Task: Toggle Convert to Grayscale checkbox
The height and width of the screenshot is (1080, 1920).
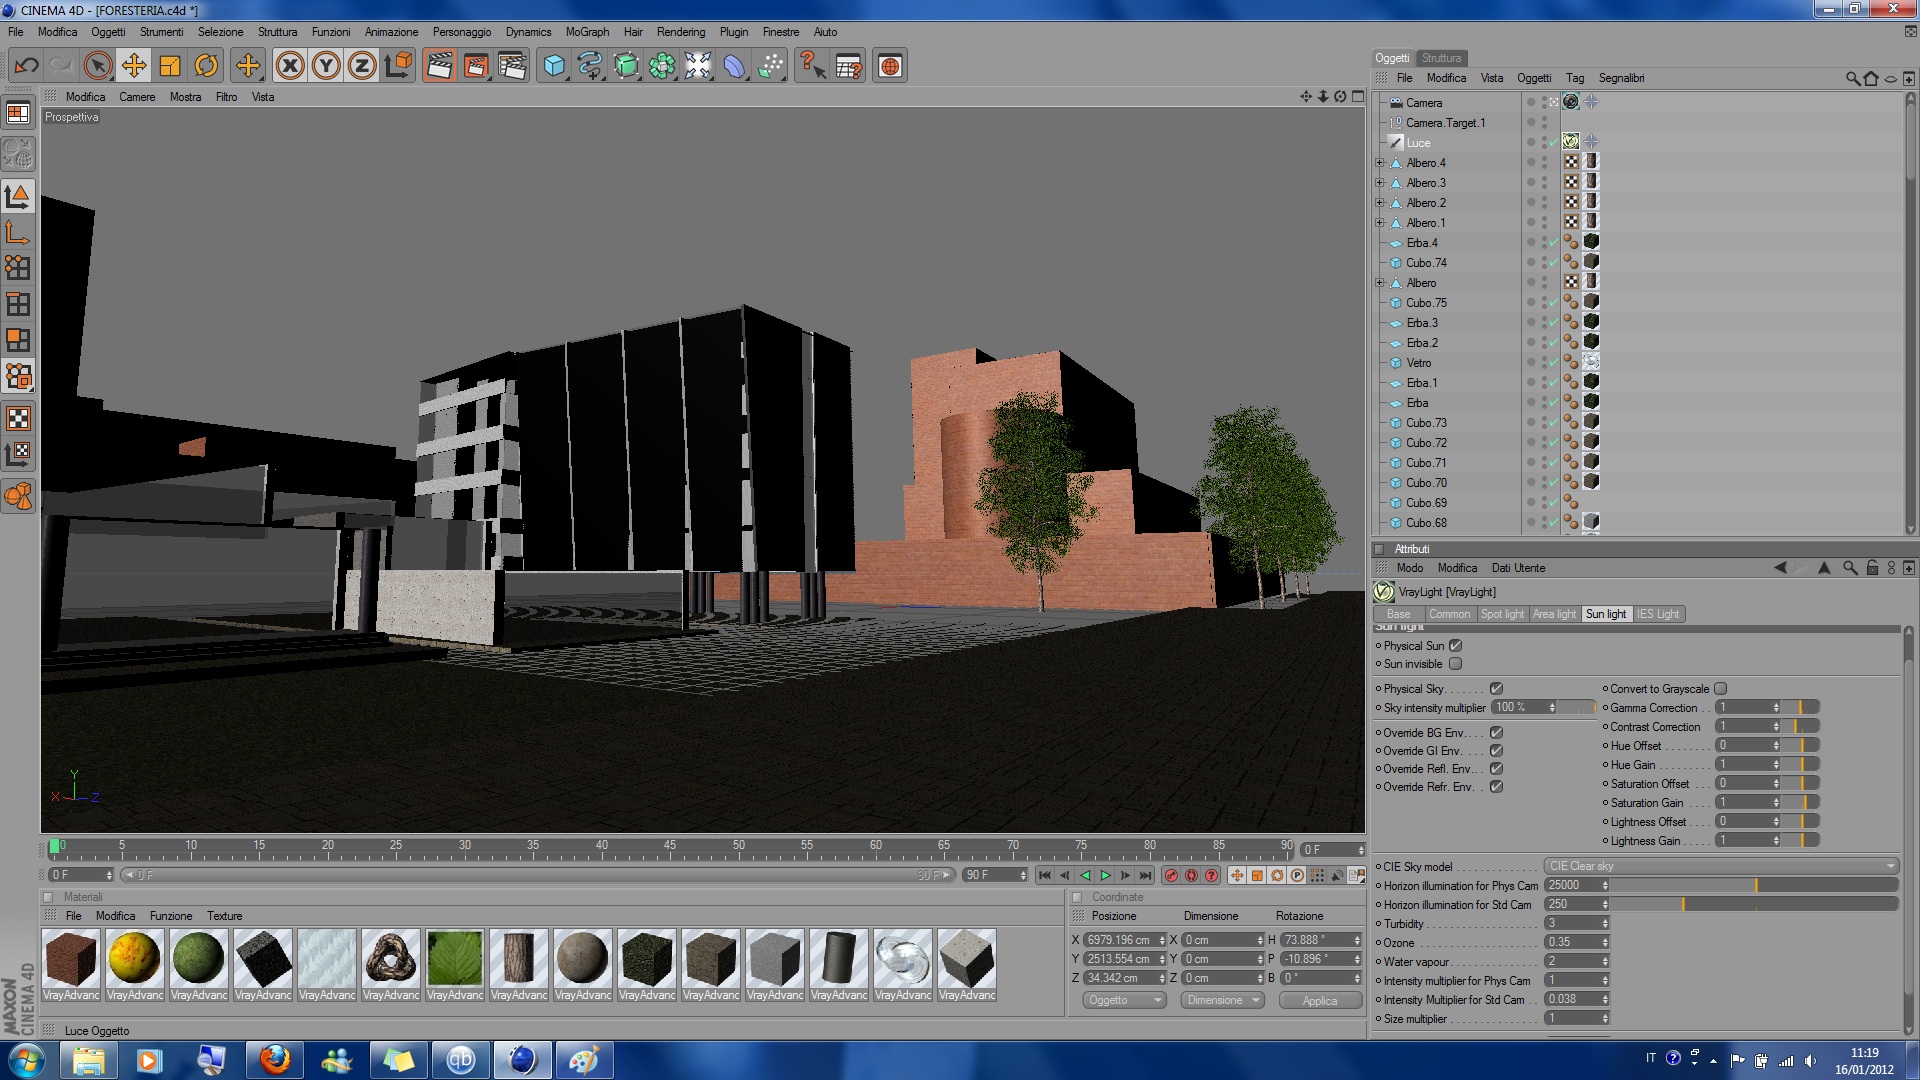Action: coord(1721,689)
